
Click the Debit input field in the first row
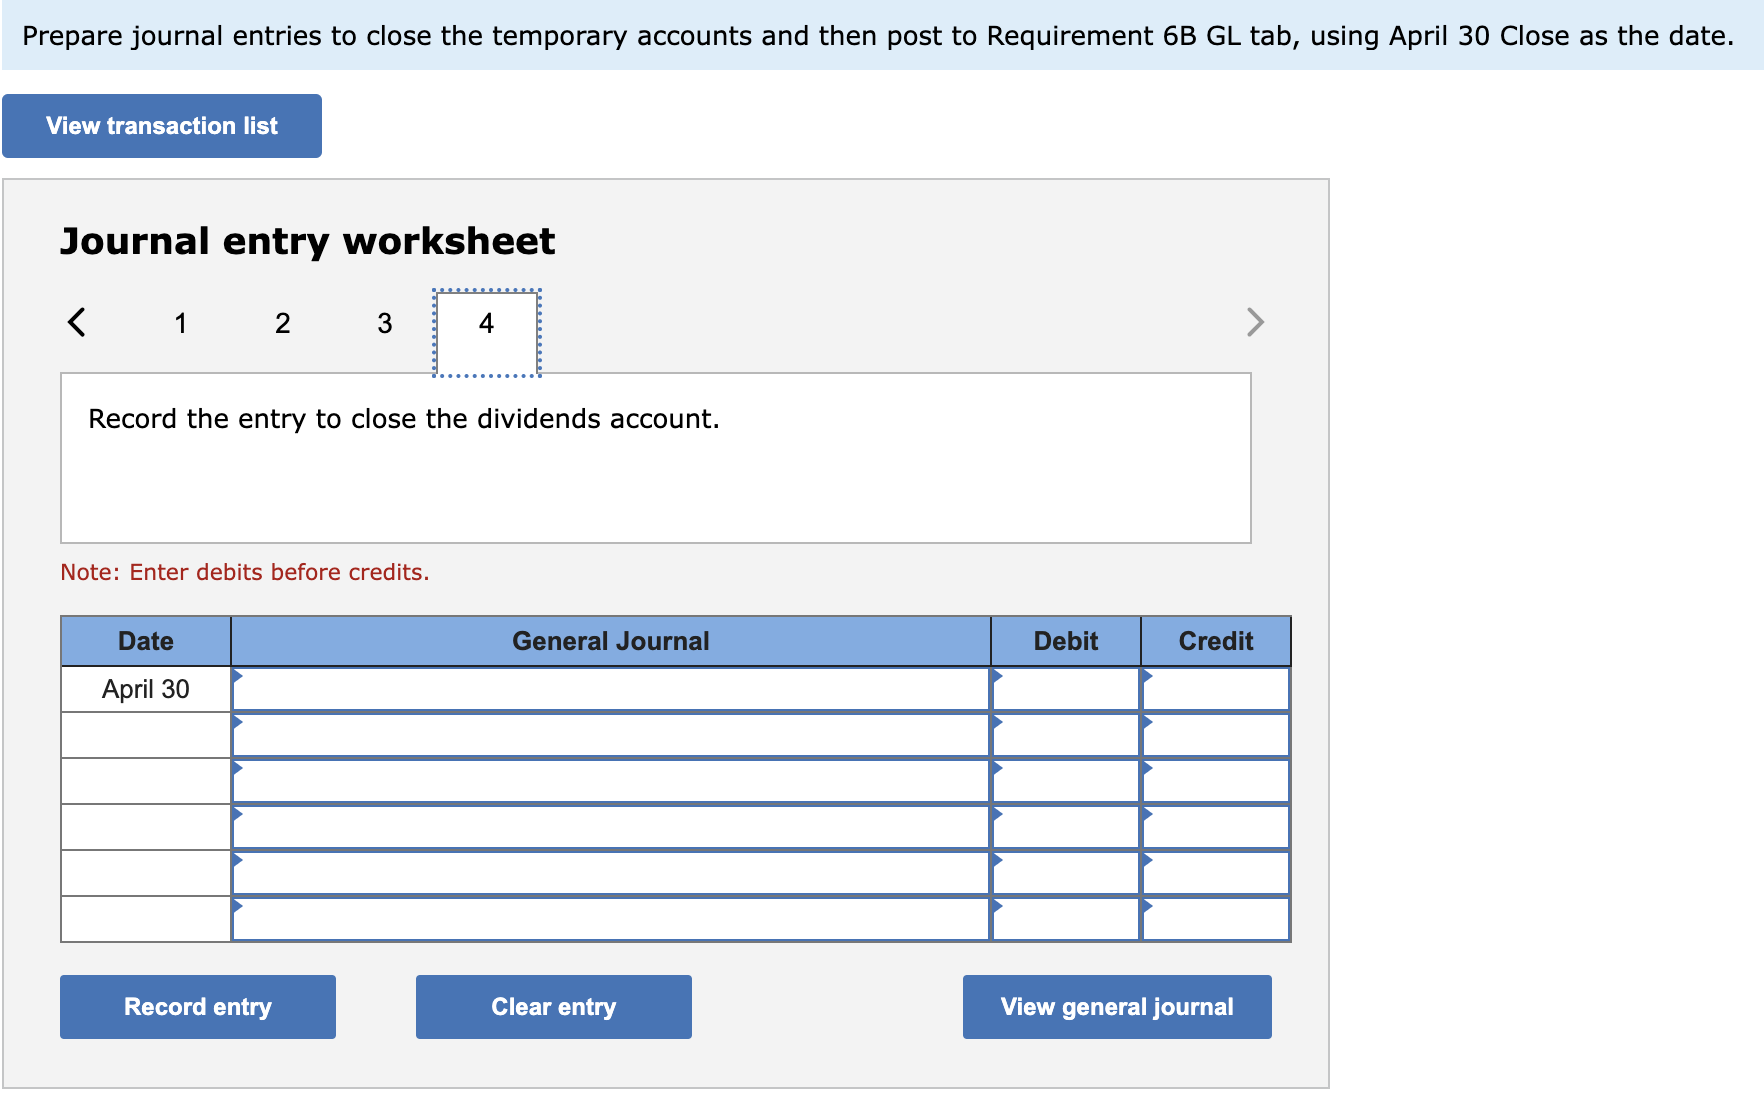tap(1065, 688)
